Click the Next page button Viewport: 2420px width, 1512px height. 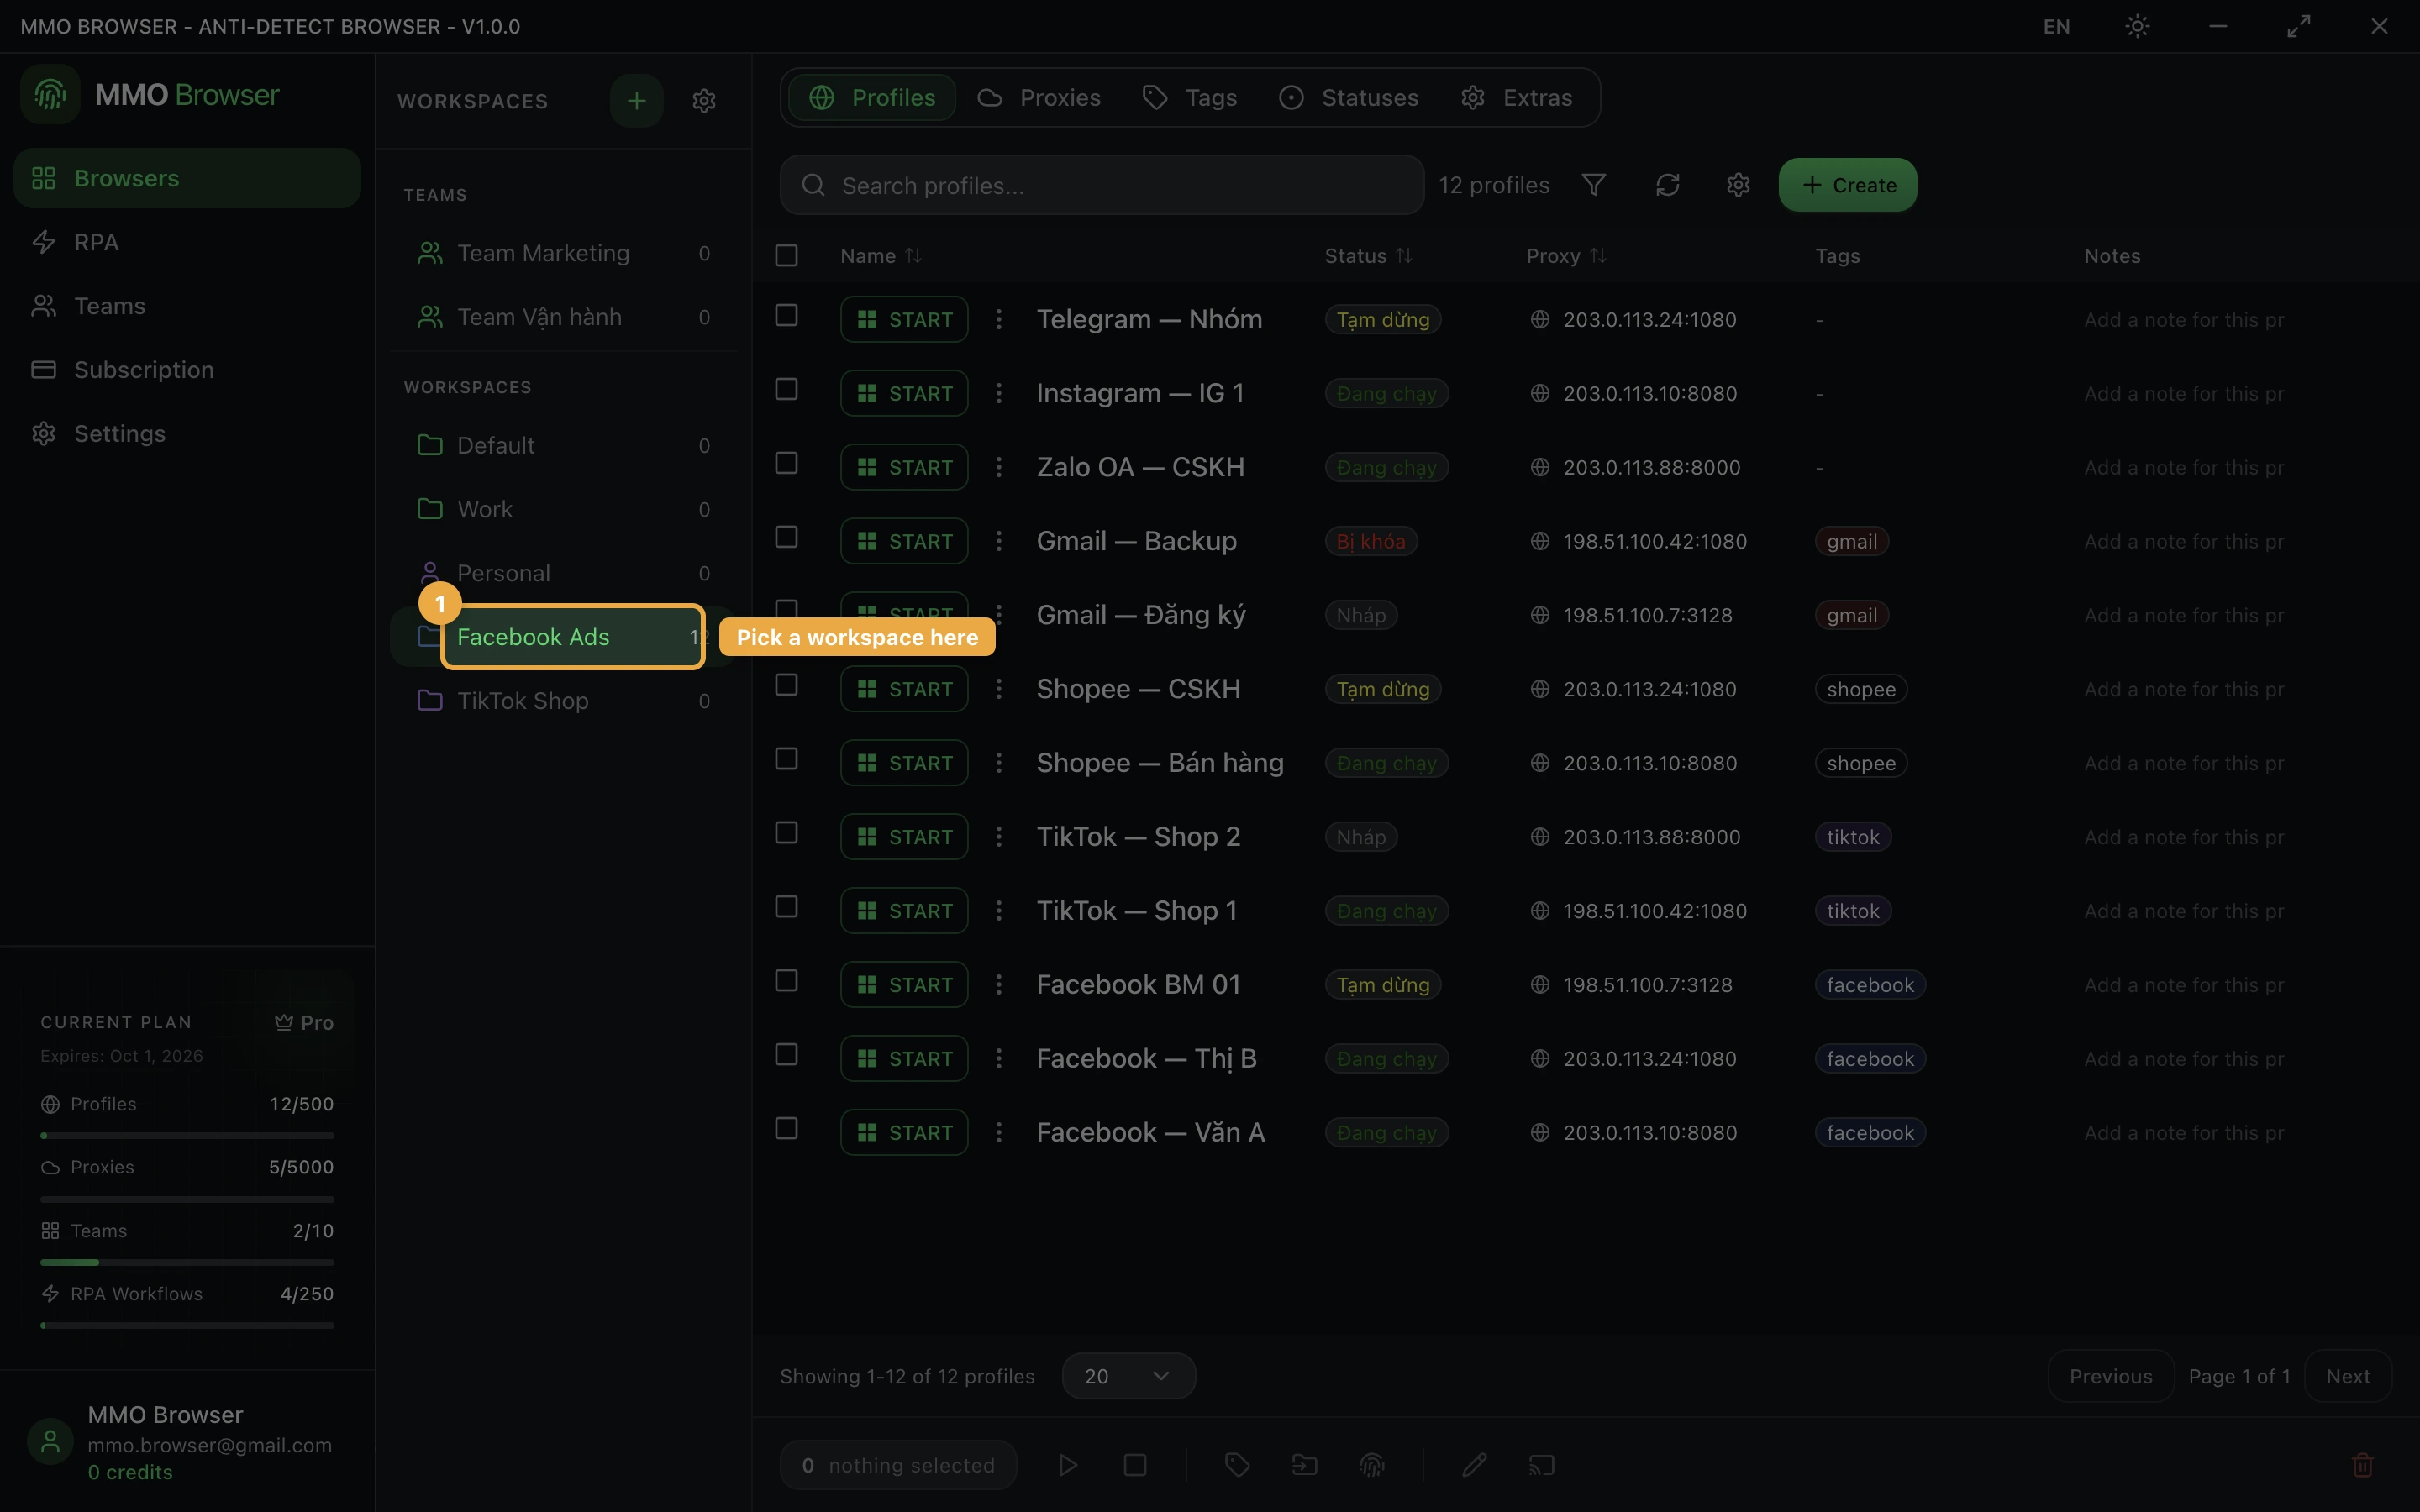(x=2348, y=1376)
